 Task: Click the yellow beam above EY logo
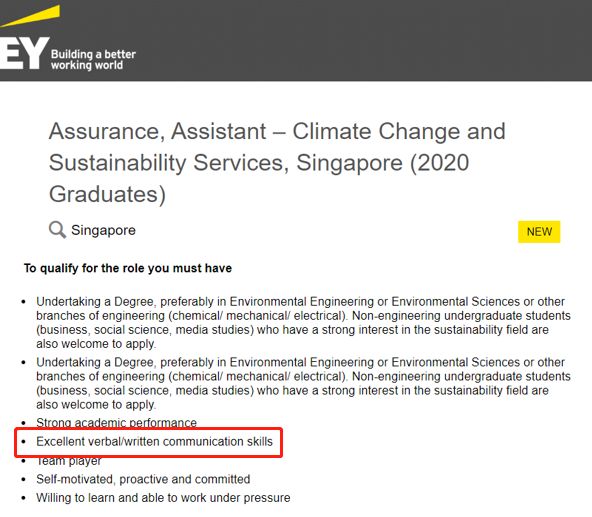point(30,16)
